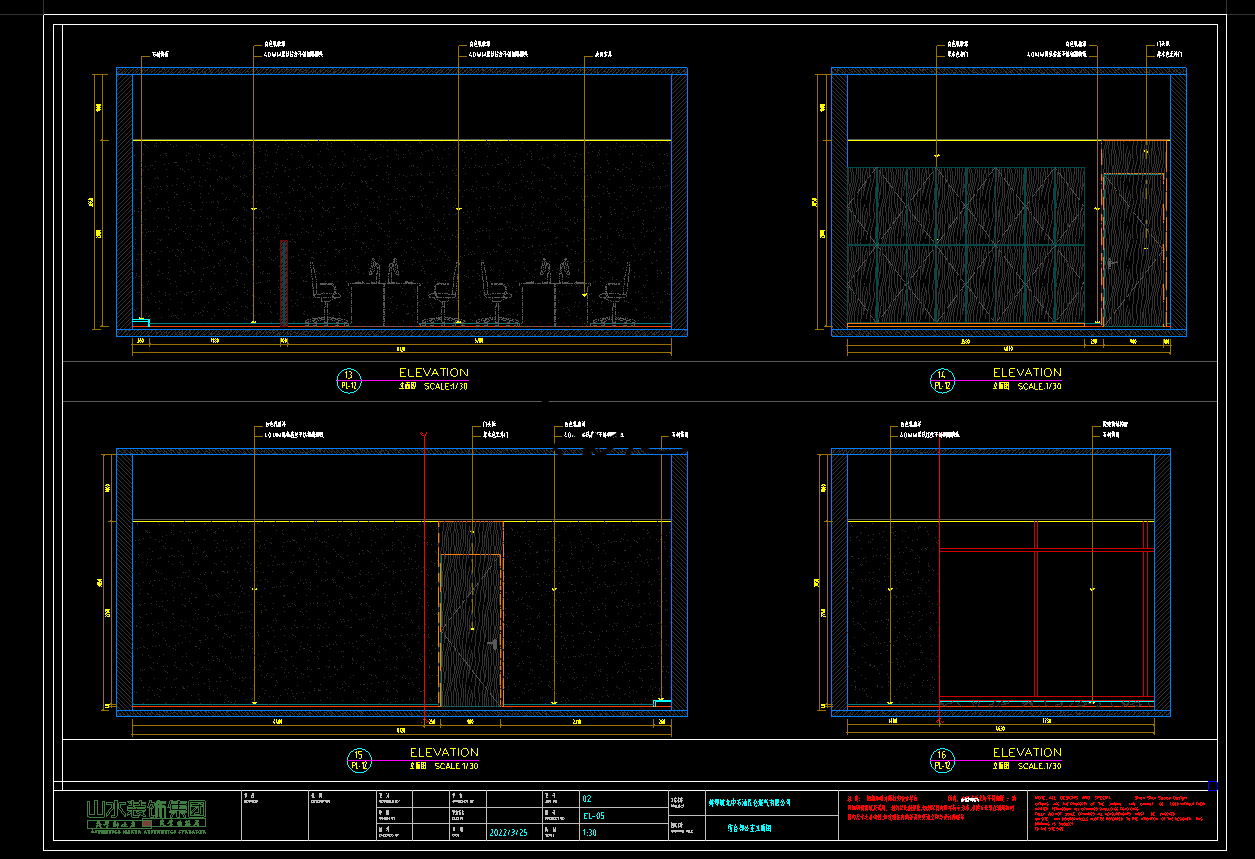Click the orange dashed door in elevation 15

coord(470,628)
